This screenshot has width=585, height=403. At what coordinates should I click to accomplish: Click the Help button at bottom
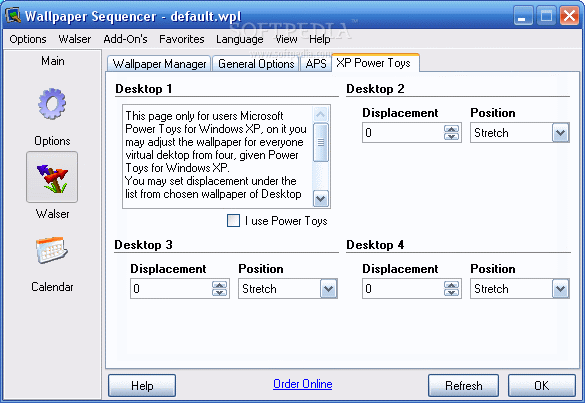142,385
